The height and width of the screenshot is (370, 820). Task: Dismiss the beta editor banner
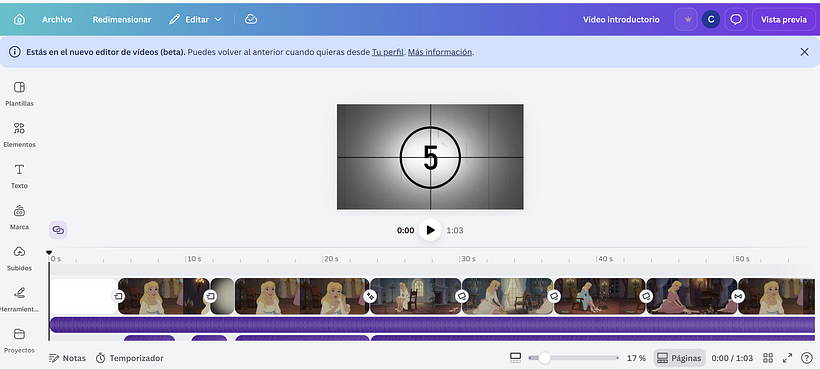(x=804, y=52)
